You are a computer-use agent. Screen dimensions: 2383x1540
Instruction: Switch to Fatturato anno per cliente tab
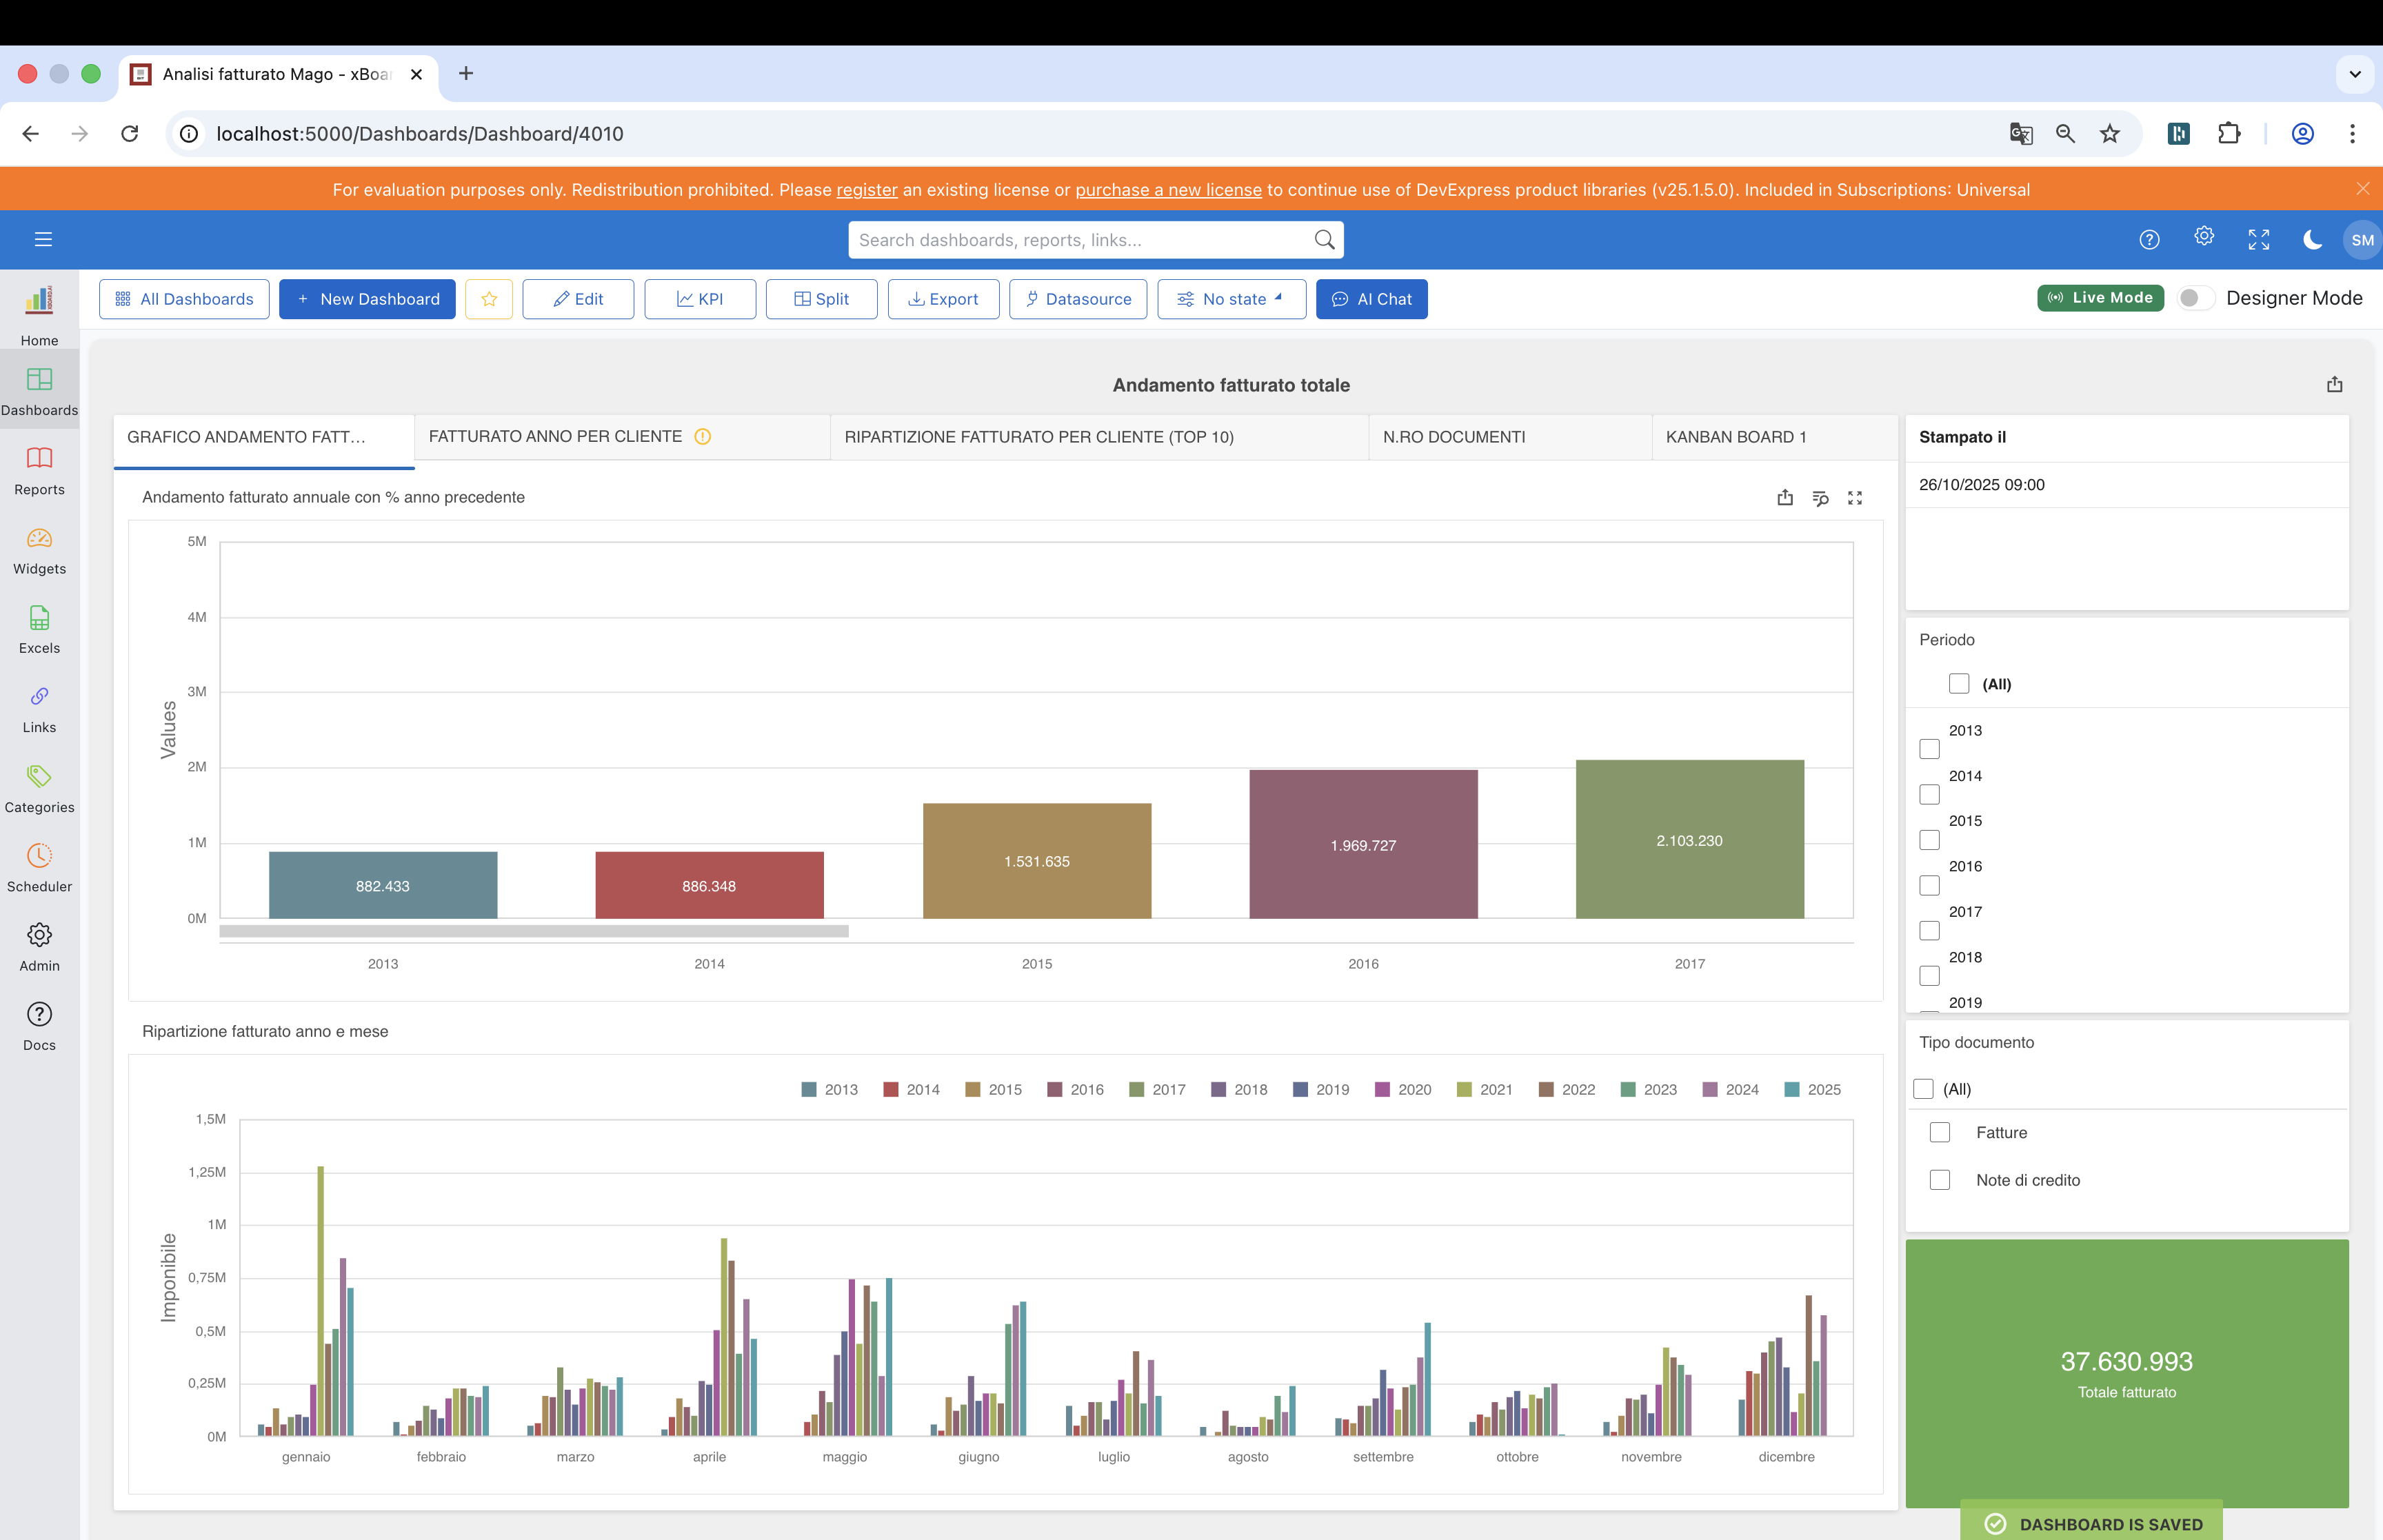tap(622, 437)
